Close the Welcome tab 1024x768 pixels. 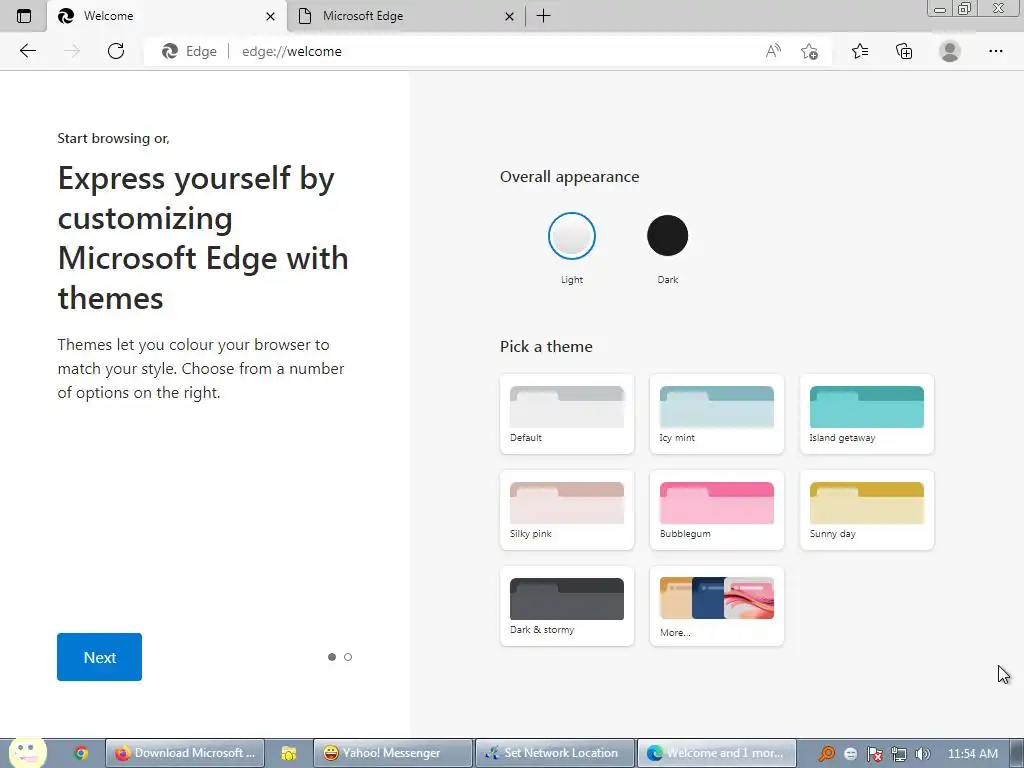pyautogui.click(x=270, y=16)
